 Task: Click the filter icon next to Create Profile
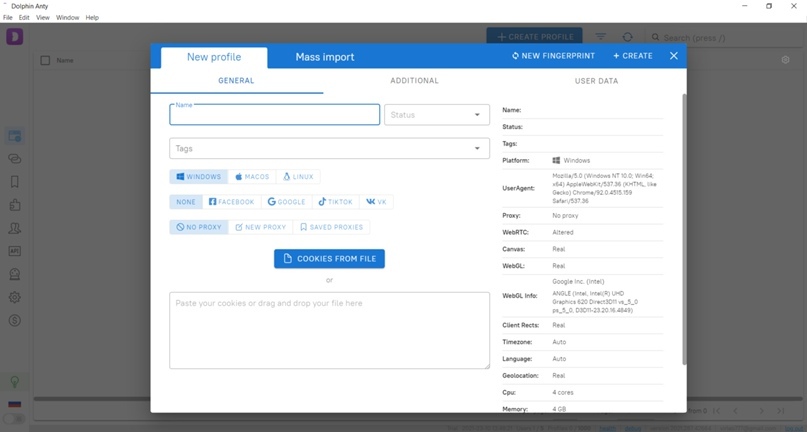coord(601,37)
